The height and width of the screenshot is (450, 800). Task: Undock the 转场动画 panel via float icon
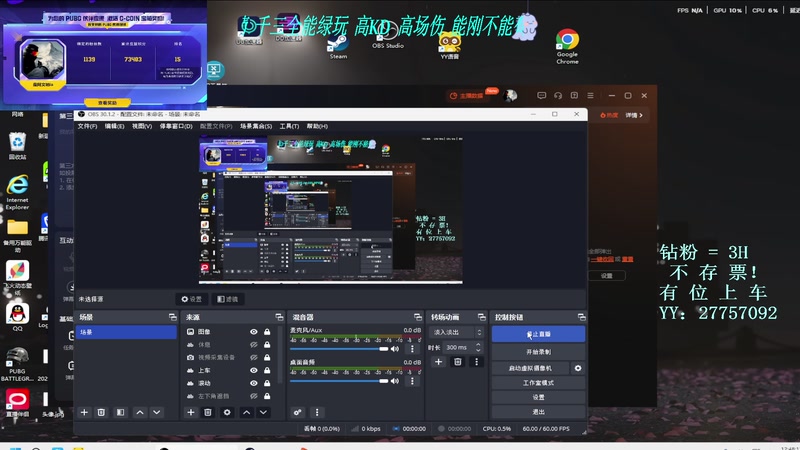481,317
